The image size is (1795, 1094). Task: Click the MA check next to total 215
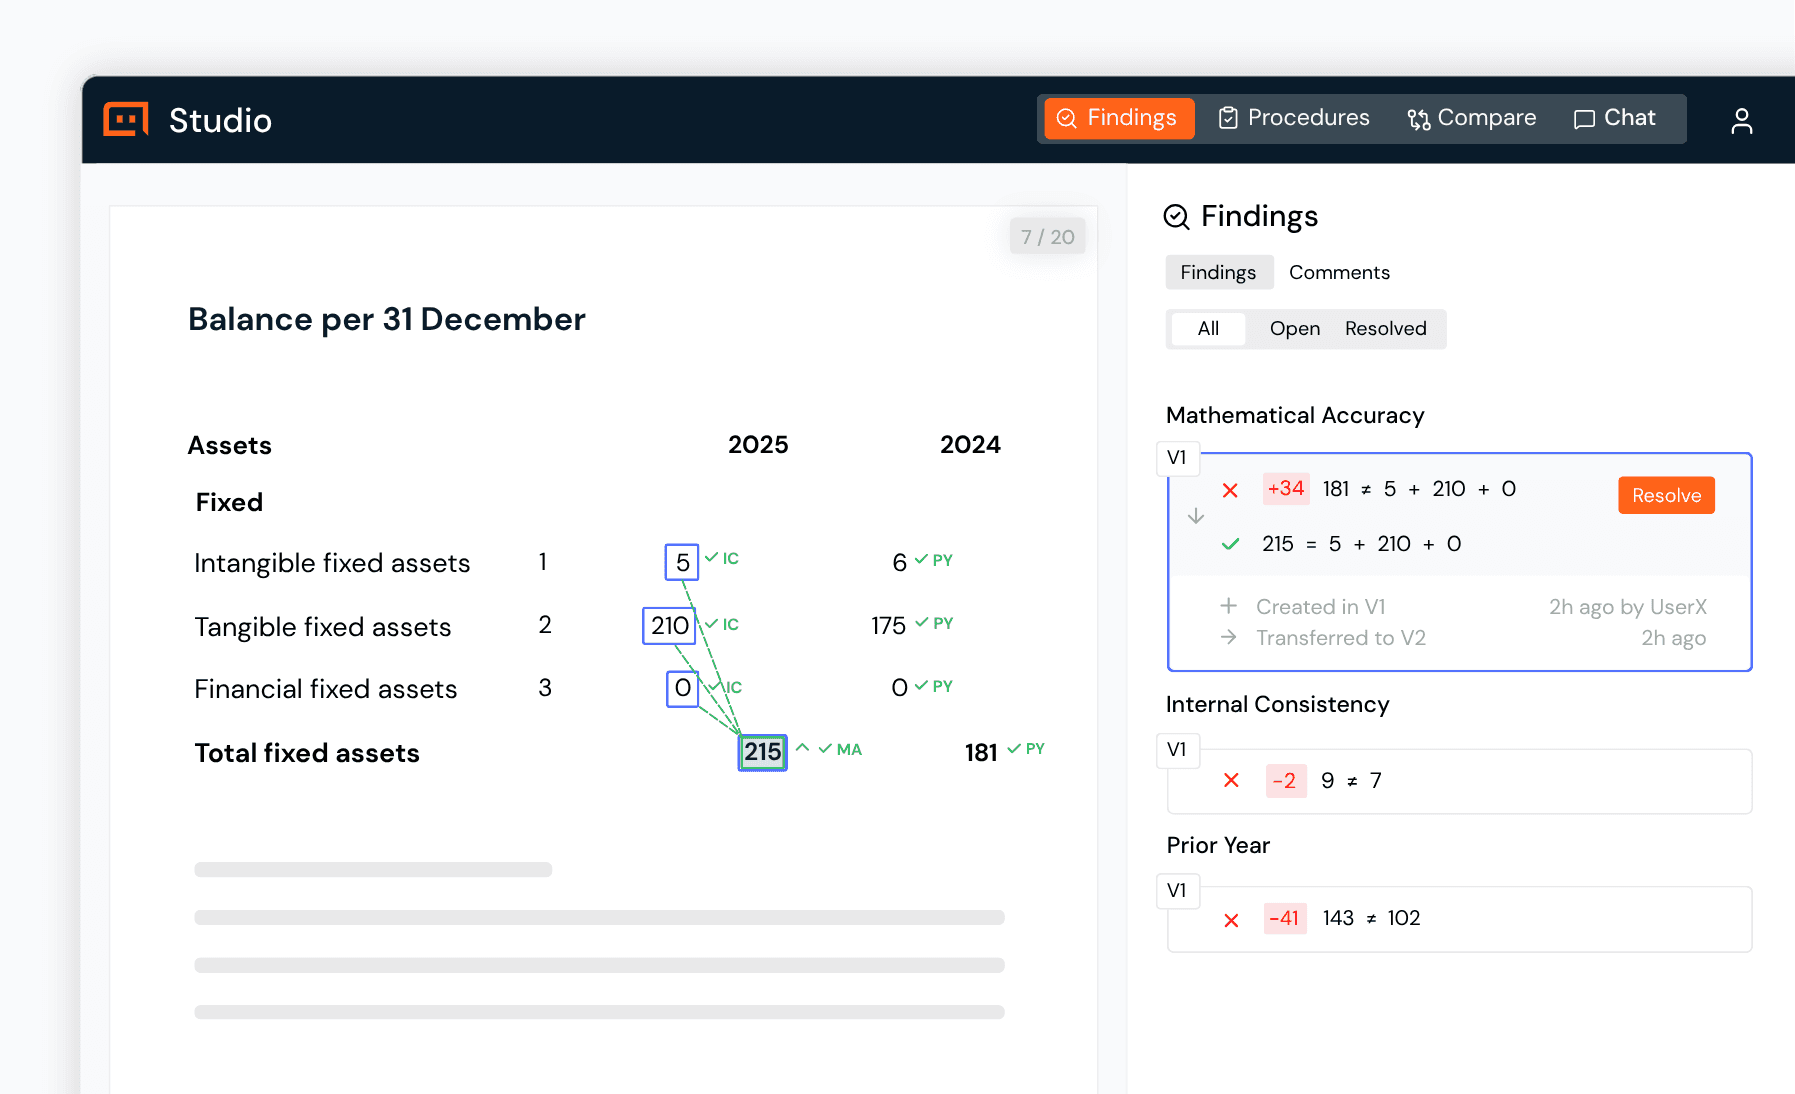coord(840,749)
